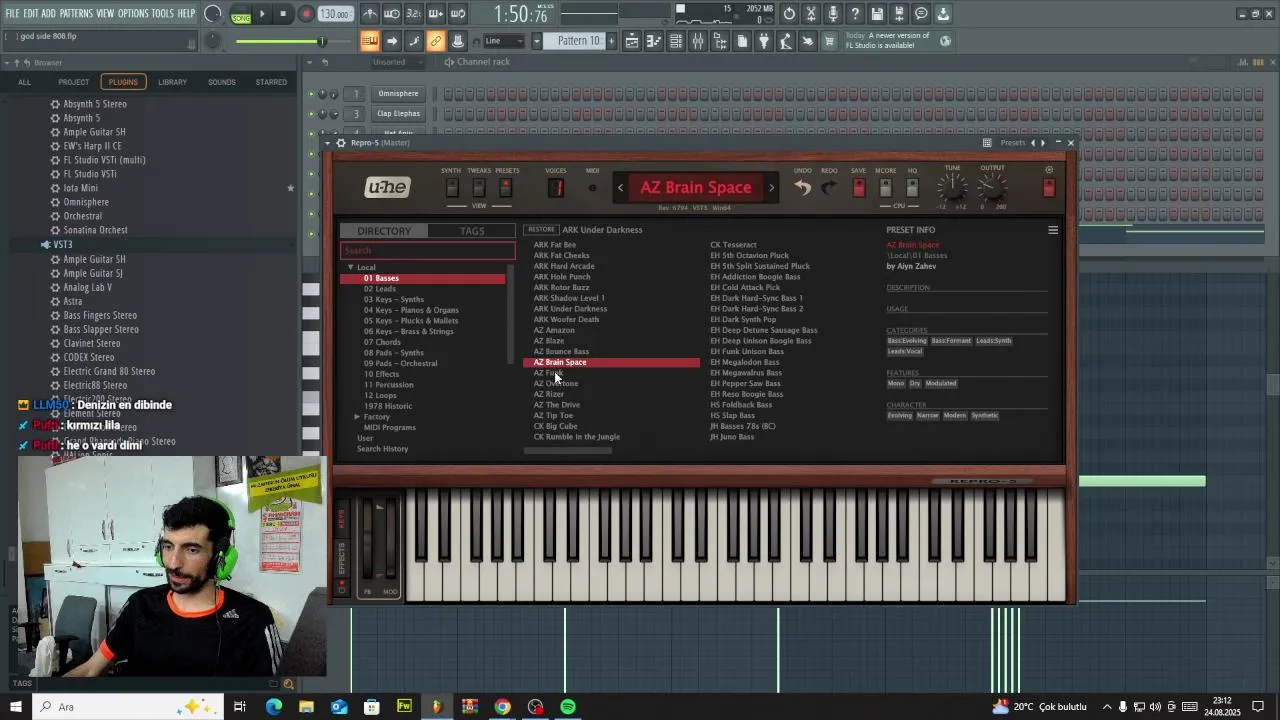Open the FILE menu

click(12, 13)
